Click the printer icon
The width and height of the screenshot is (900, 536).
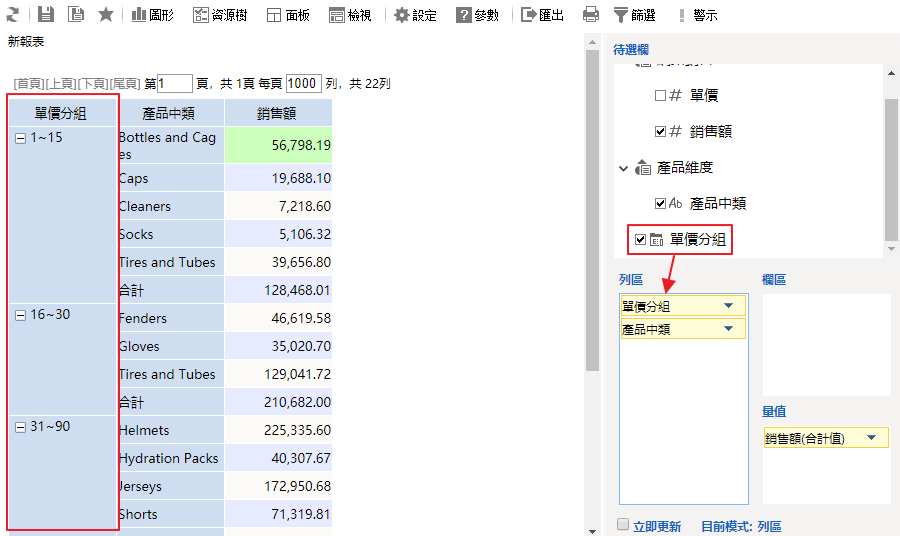tap(591, 15)
